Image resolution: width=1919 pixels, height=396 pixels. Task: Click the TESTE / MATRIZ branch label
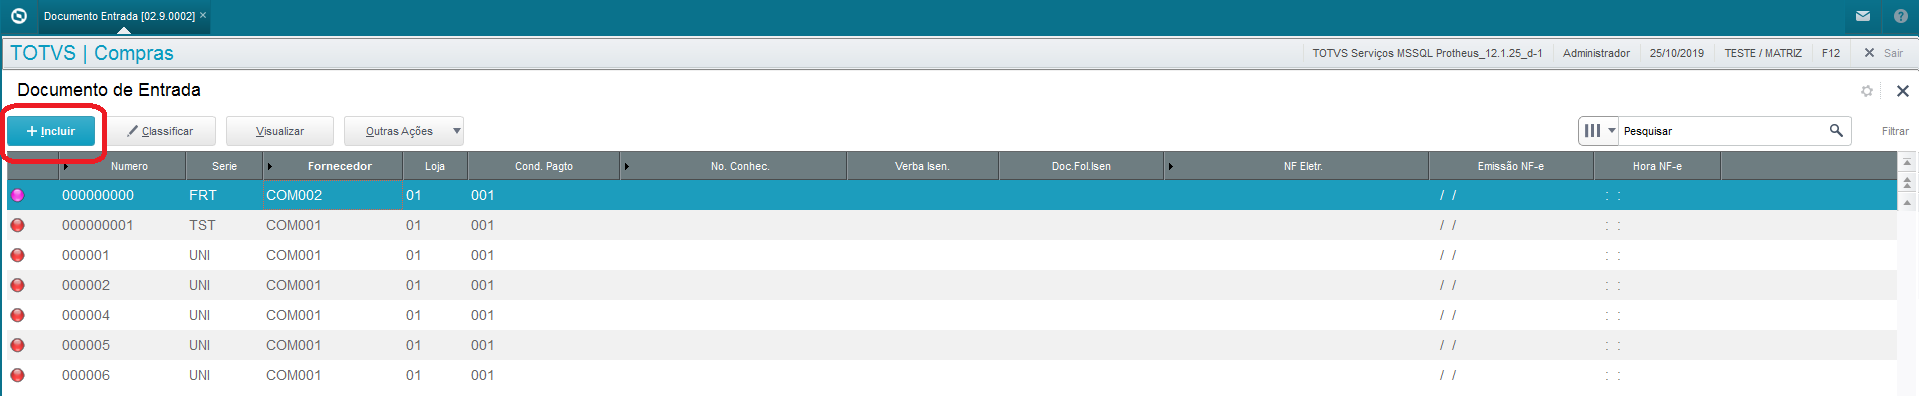point(1763,53)
